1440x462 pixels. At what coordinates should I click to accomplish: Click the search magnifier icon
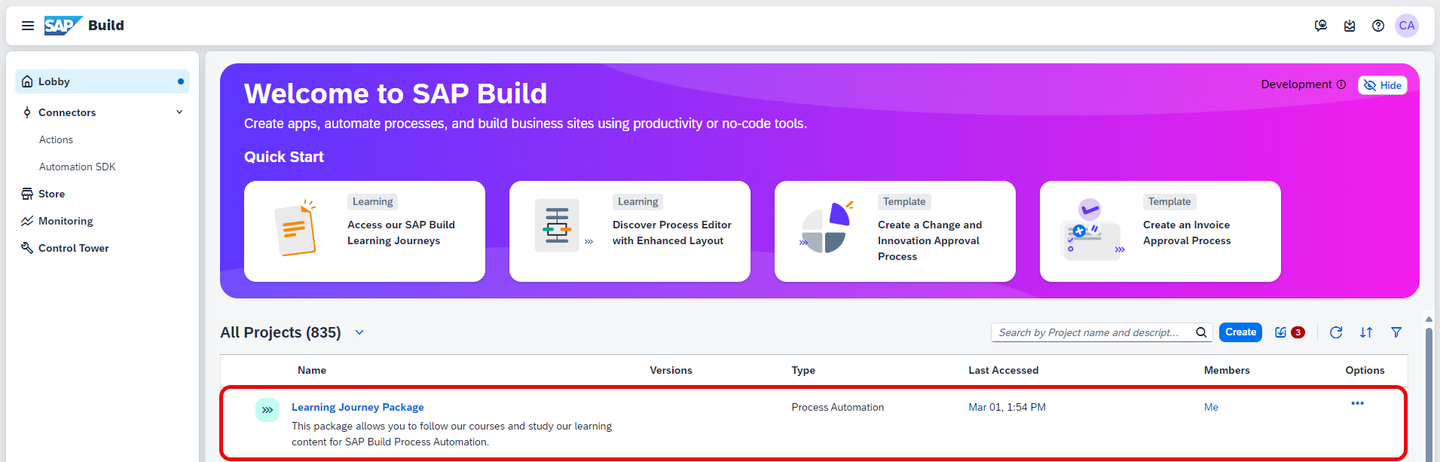(x=1203, y=332)
